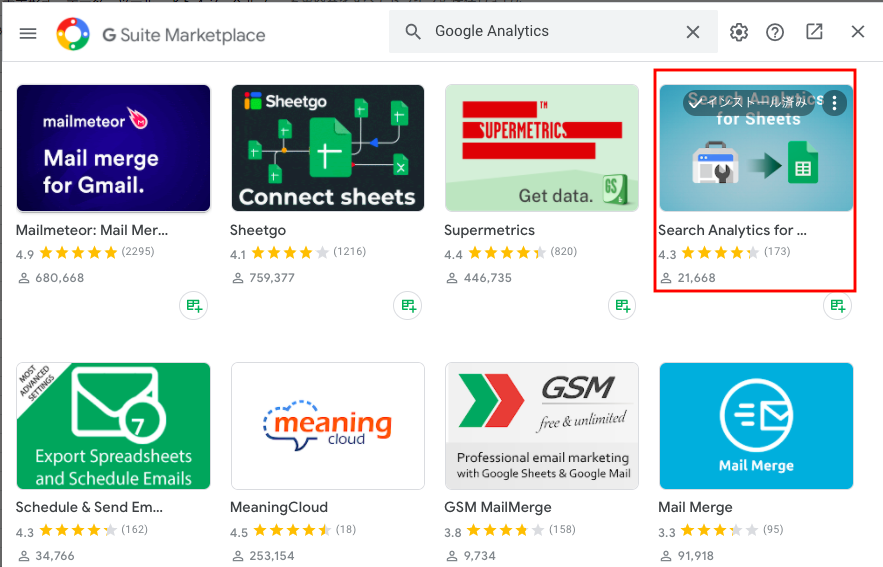
Task: Click the Search Analytics 4.3 star rating
Action: (x=720, y=253)
